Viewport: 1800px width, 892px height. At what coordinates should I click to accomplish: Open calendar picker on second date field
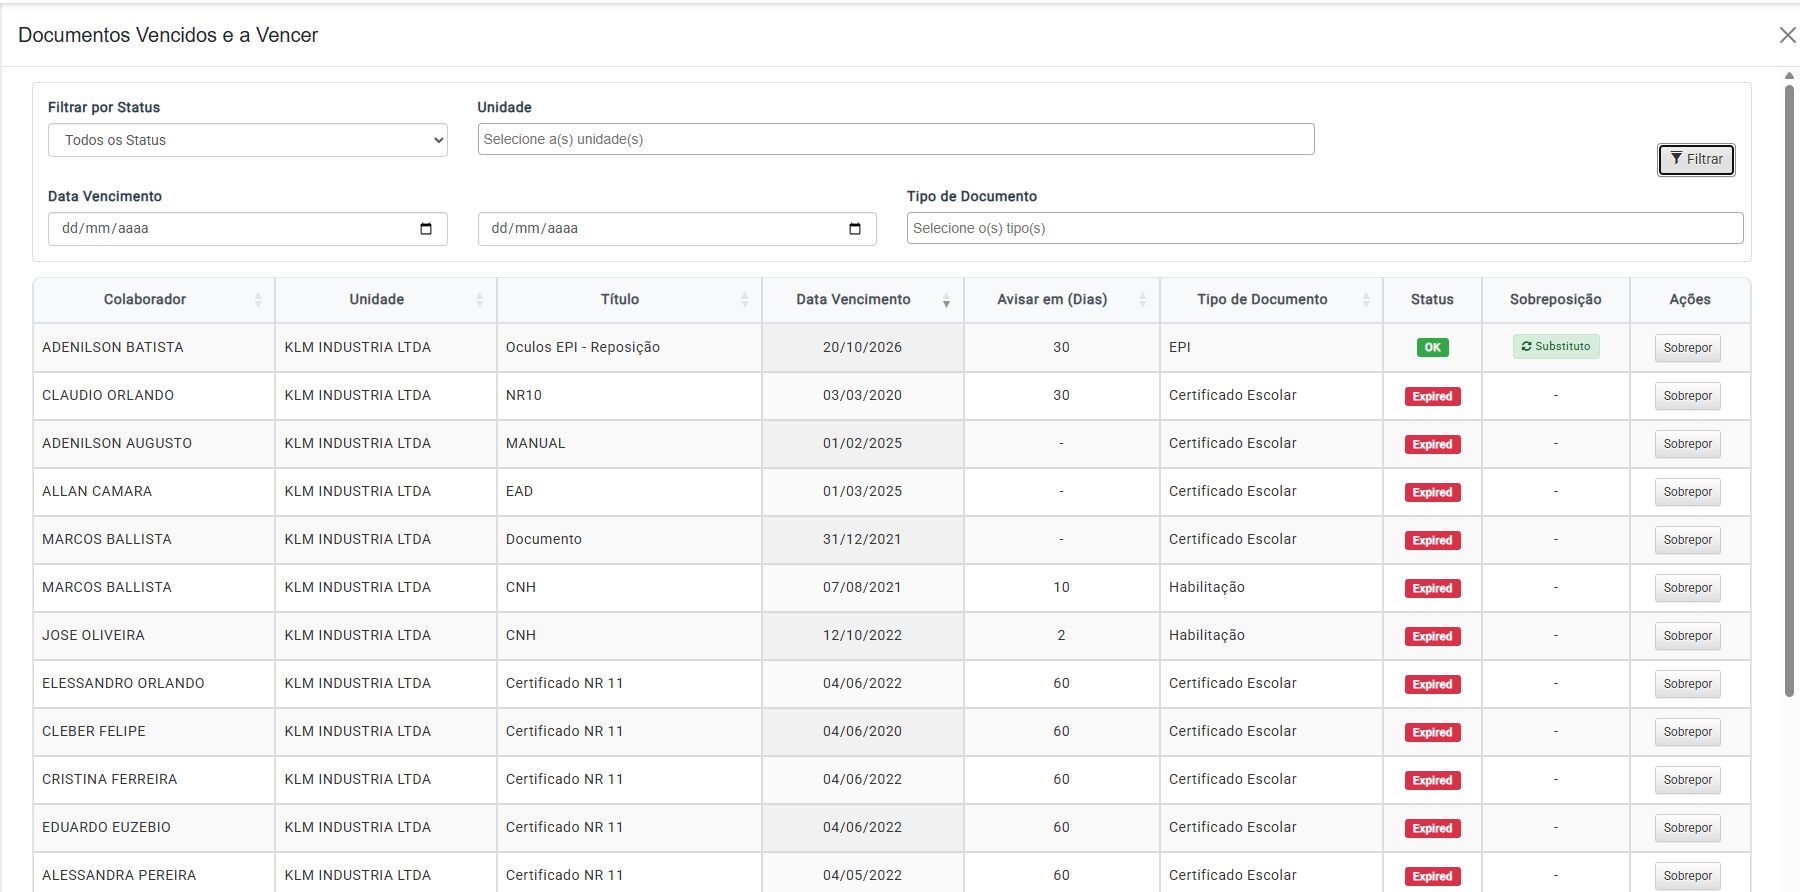pyautogui.click(x=855, y=229)
